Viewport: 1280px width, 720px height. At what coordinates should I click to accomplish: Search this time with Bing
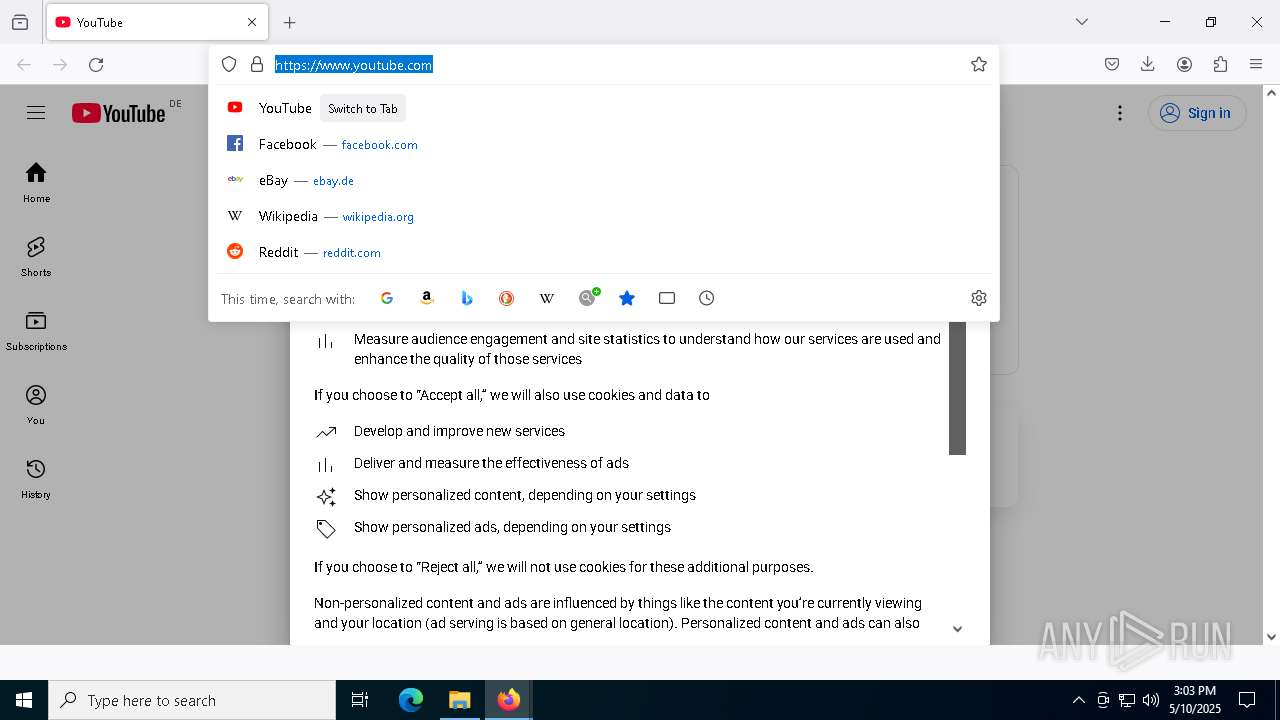(x=467, y=298)
